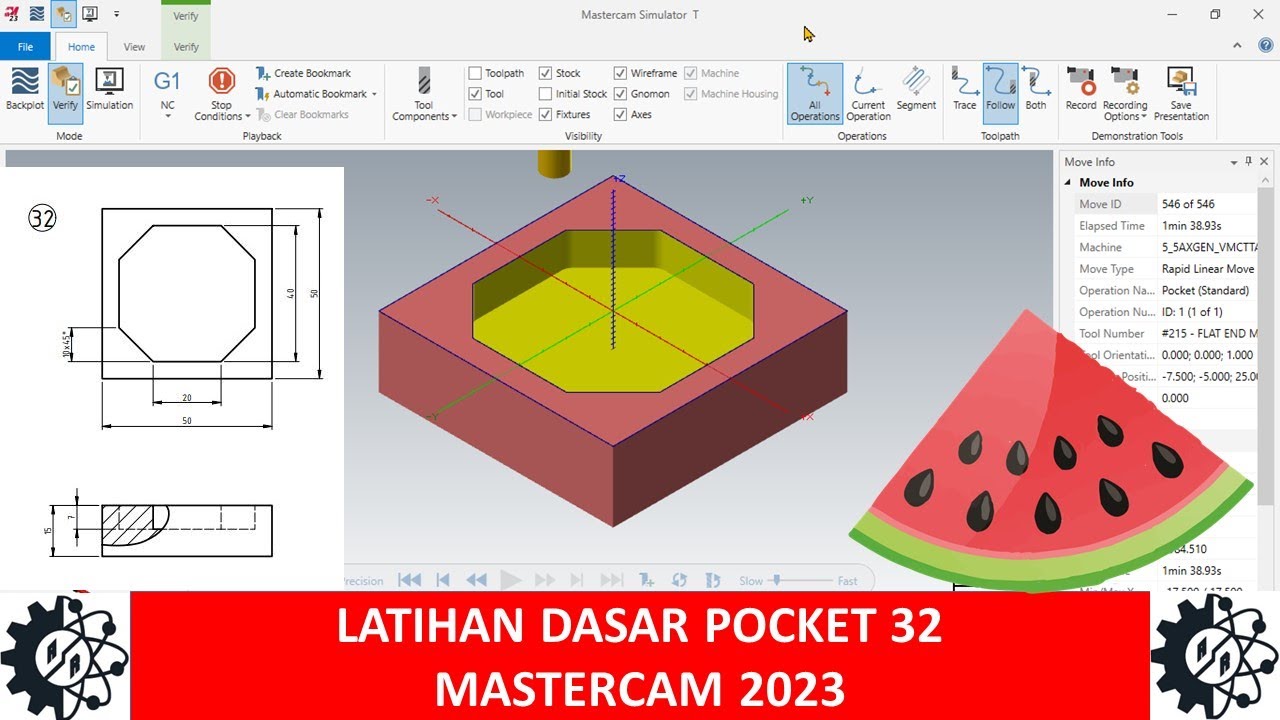
Task: Open the Help question mark icon
Action: coord(1264,46)
